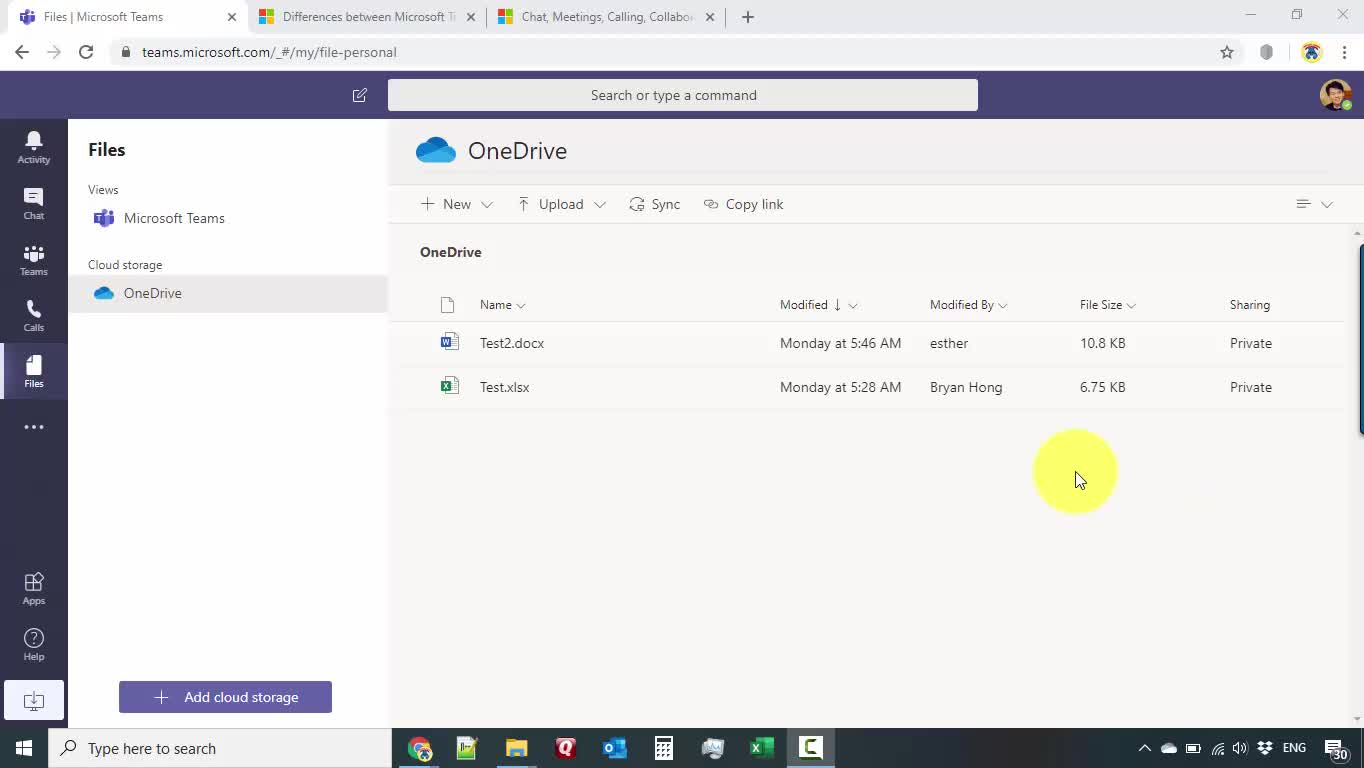
Task: Open the Activity feed in sidebar
Action: 33,147
